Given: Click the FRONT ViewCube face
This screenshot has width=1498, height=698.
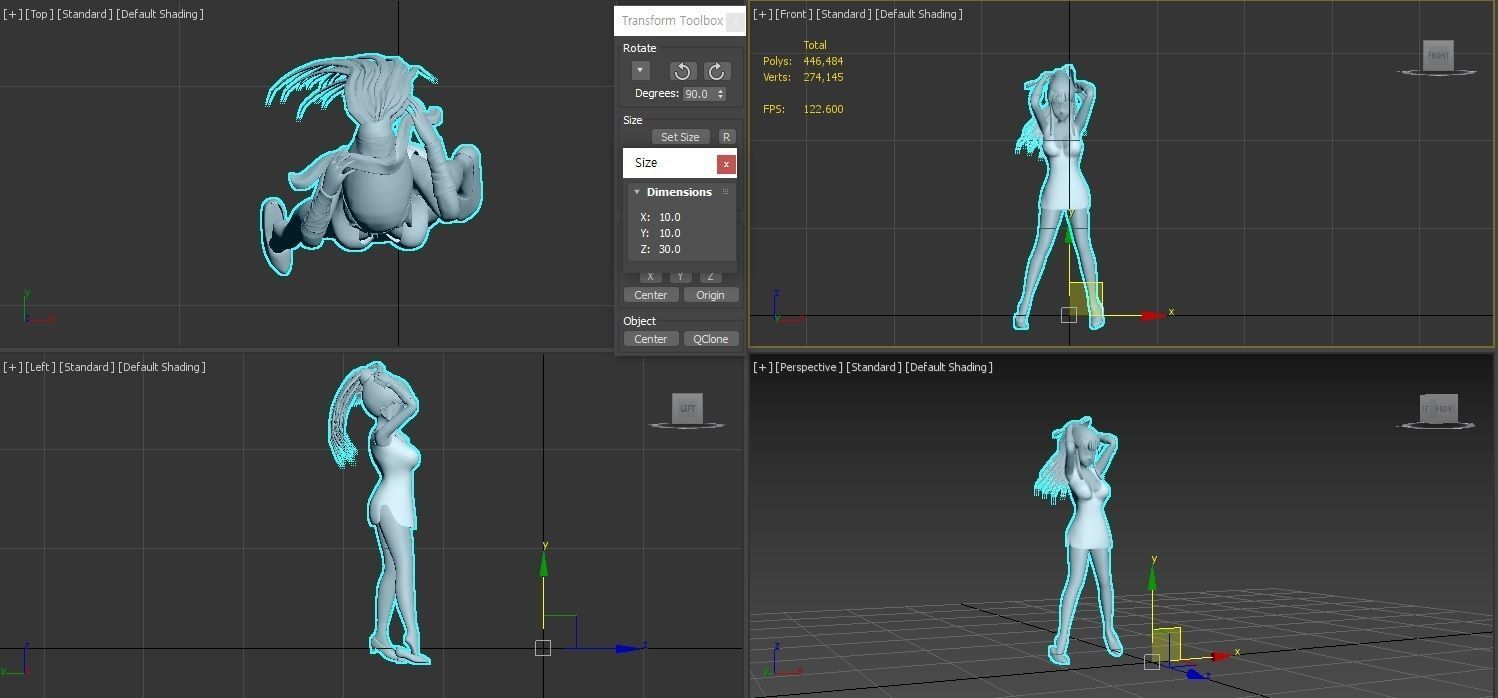Looking at the screenshot, I should click(x=1438, y=55).
